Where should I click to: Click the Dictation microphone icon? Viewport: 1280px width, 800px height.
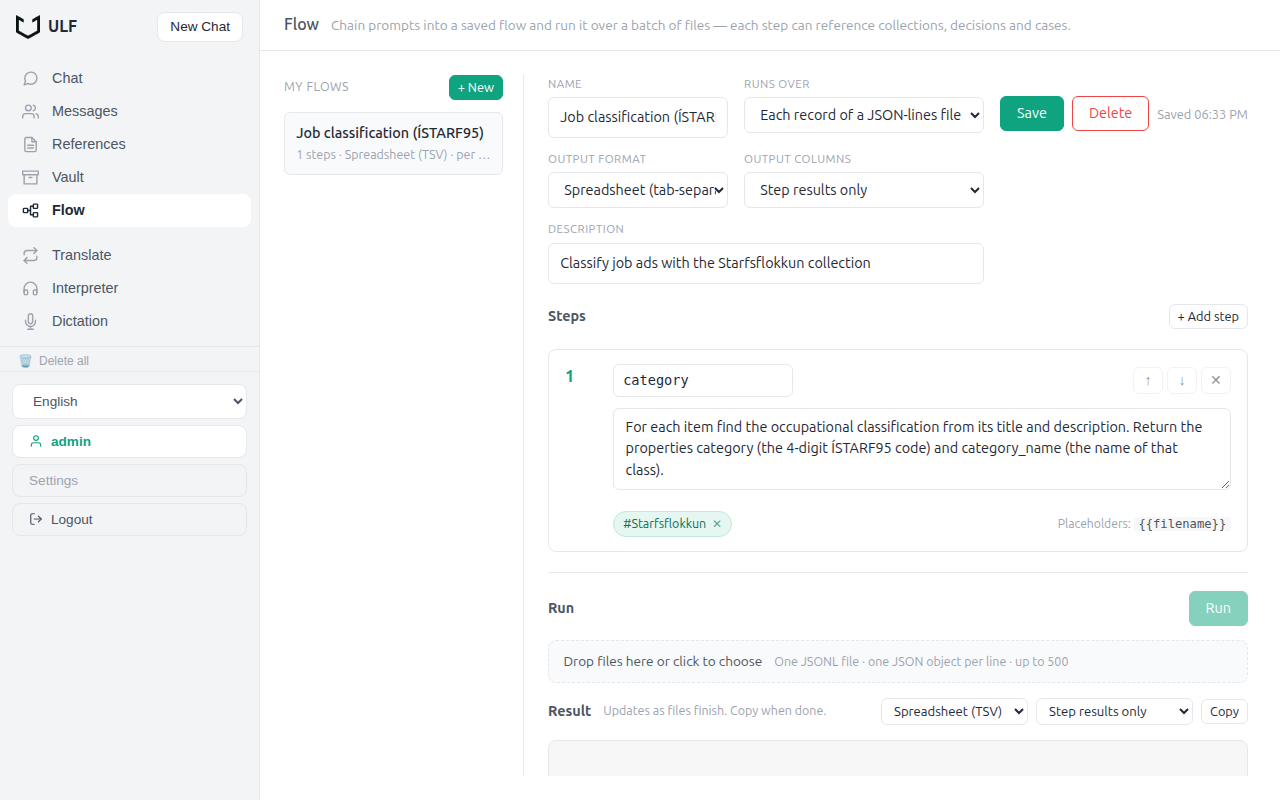pyautogui.click(x=31, y=321)
